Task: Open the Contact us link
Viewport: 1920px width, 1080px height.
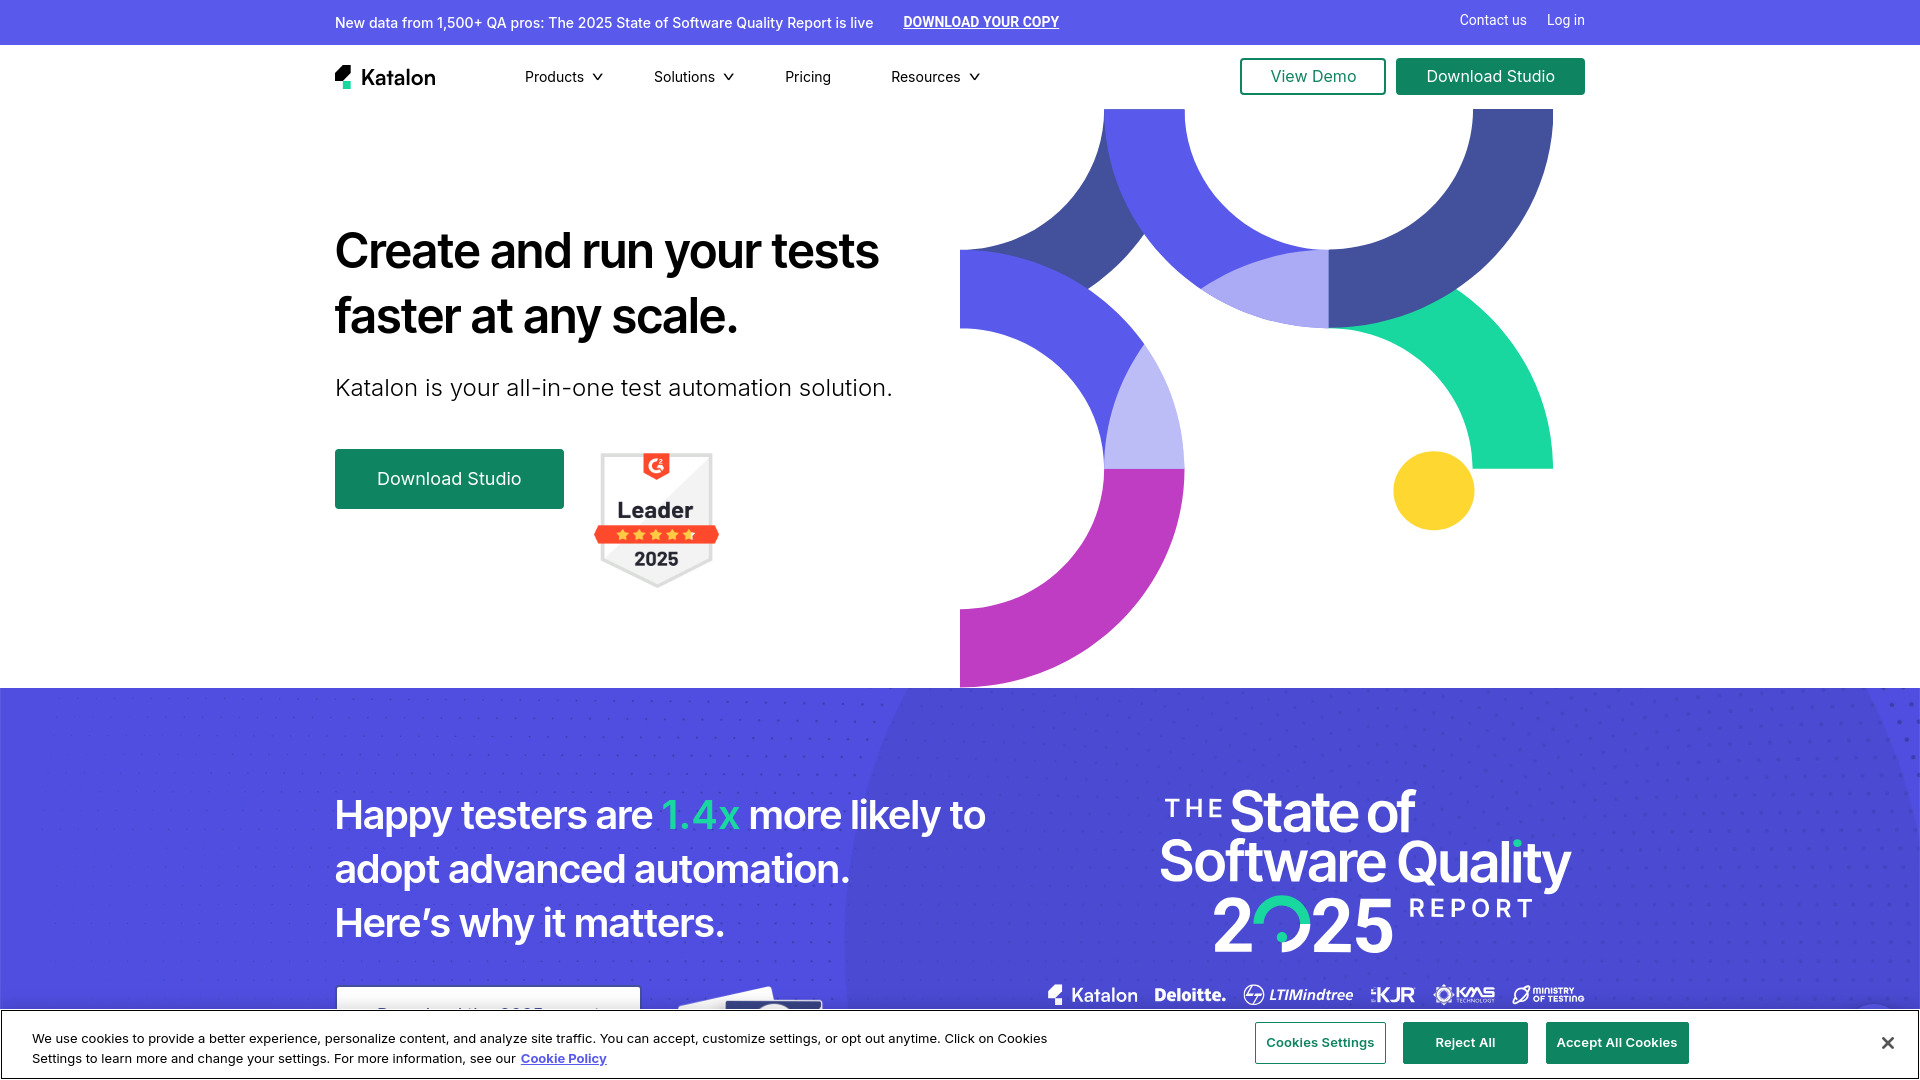Action: click(1492, 20)
